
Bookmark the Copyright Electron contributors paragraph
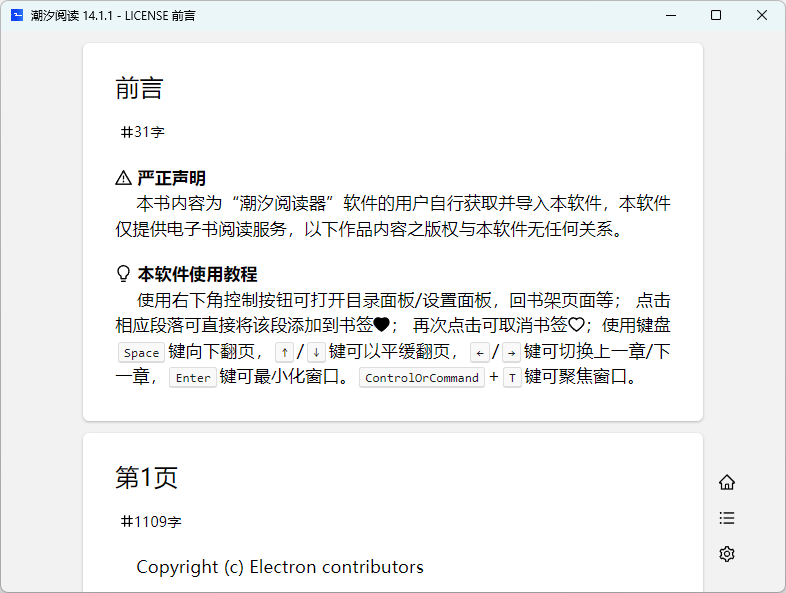coord(280,567)
